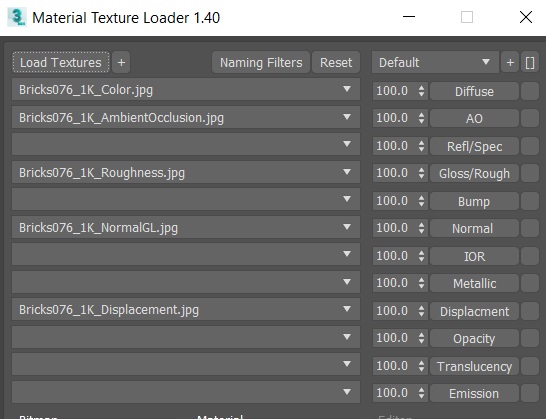Viewport: 546px width, 419px height.
Task: Click the Bump map button
Action: (474, 201)
